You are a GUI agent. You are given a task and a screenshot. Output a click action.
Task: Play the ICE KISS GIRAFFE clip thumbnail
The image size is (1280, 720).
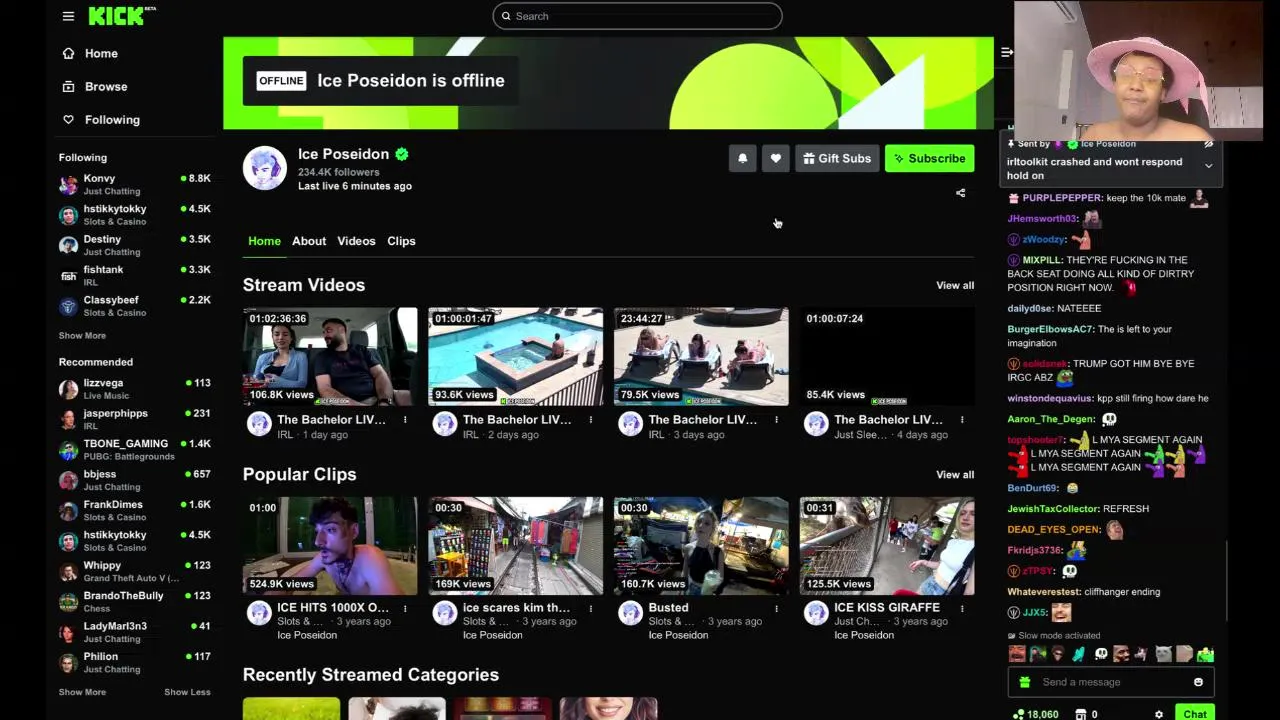coord(887,545)
